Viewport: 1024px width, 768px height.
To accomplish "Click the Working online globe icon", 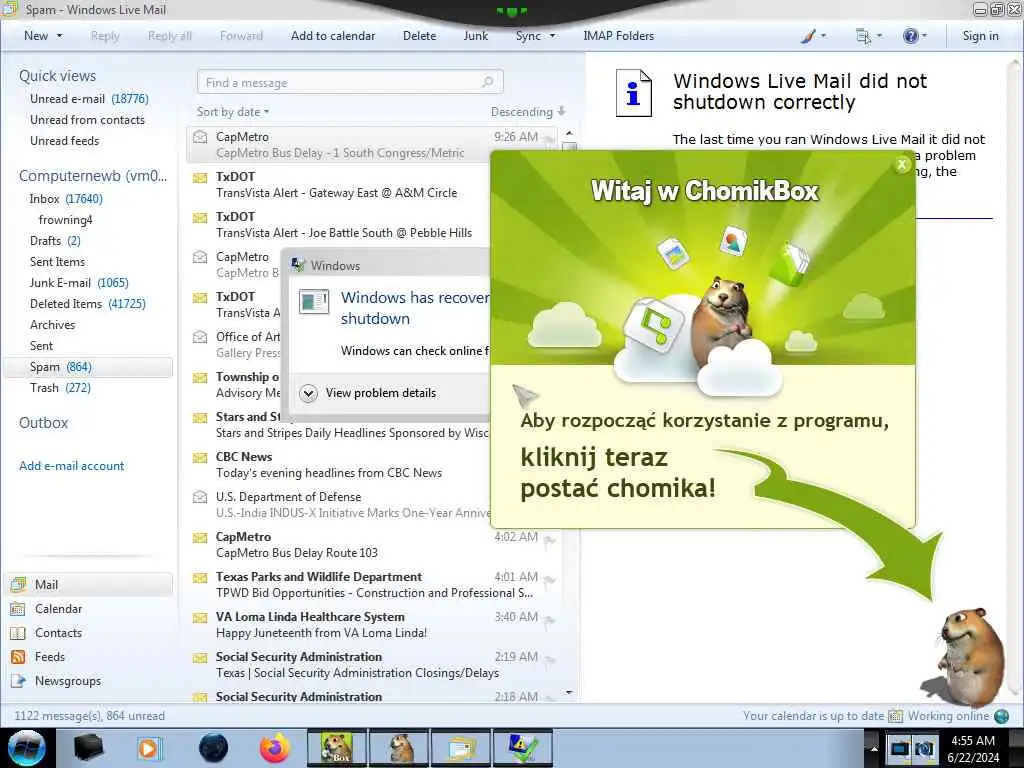I will coord(1002,716).
